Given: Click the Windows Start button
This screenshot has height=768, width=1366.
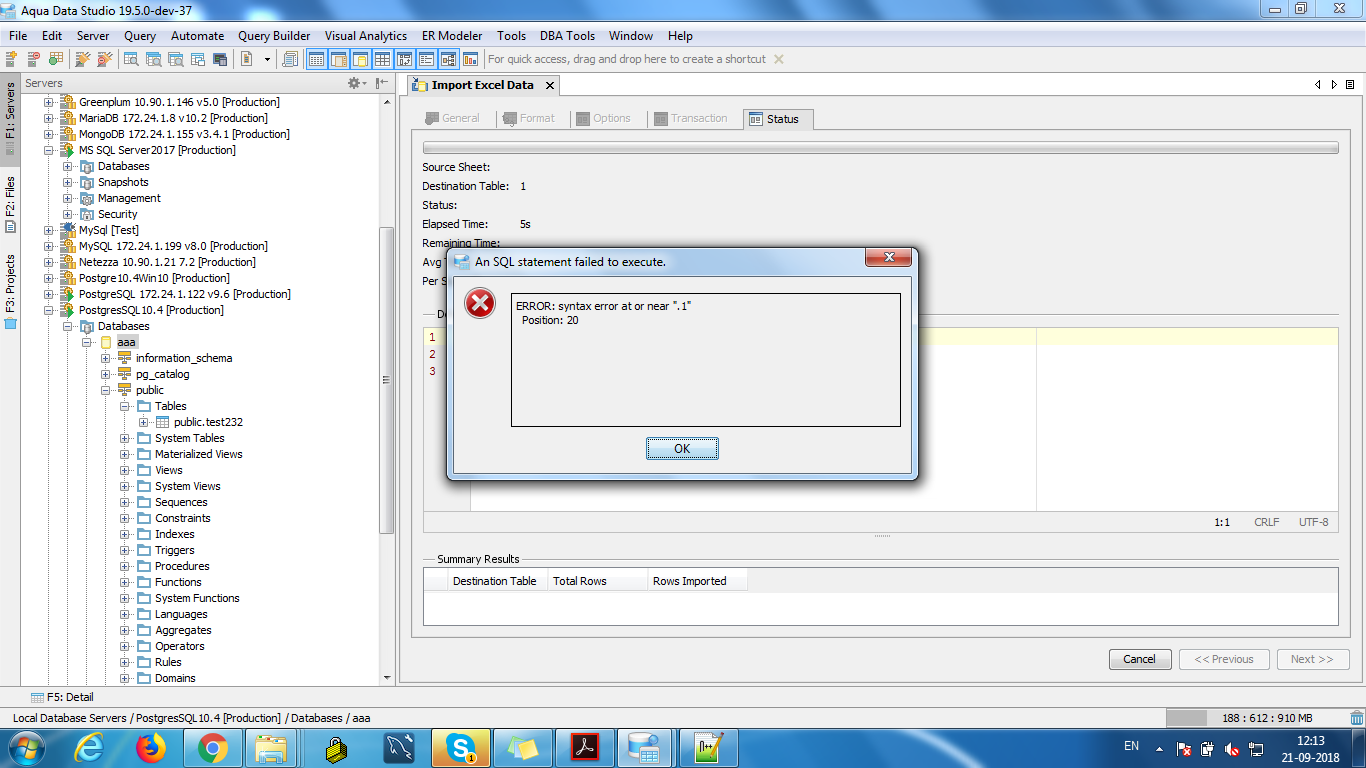Looking at the screenshot, I should tap(25, 747).
